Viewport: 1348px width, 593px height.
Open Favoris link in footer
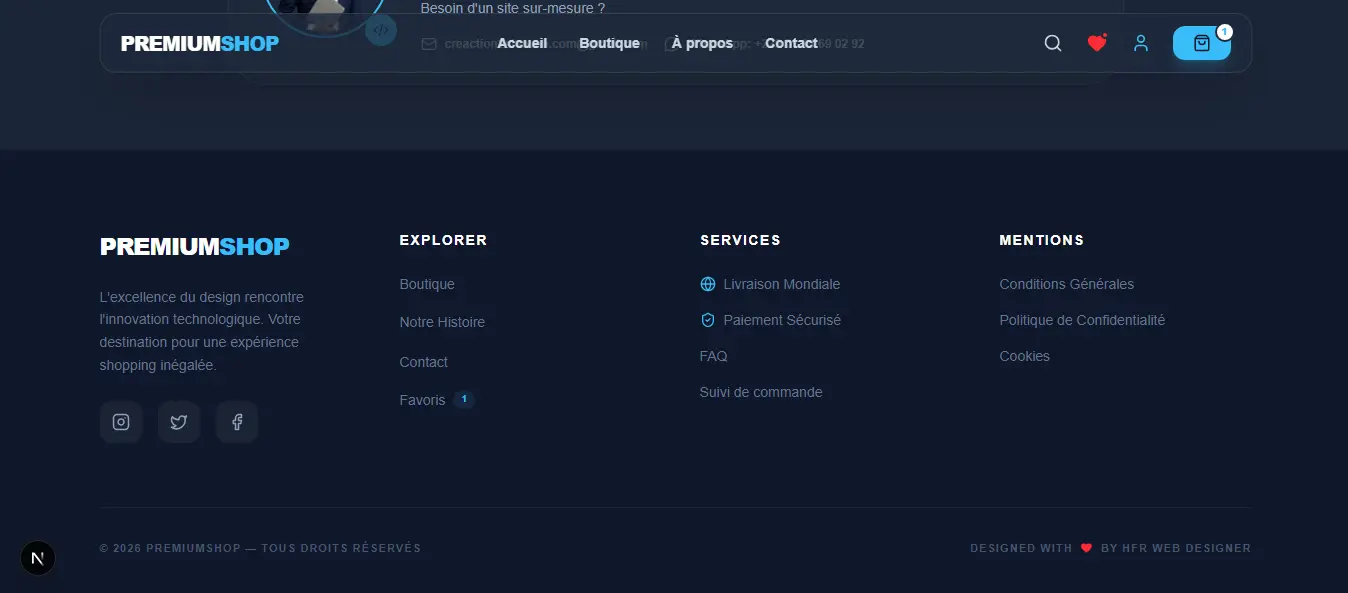pyautogui.click(x=422, y=400)
